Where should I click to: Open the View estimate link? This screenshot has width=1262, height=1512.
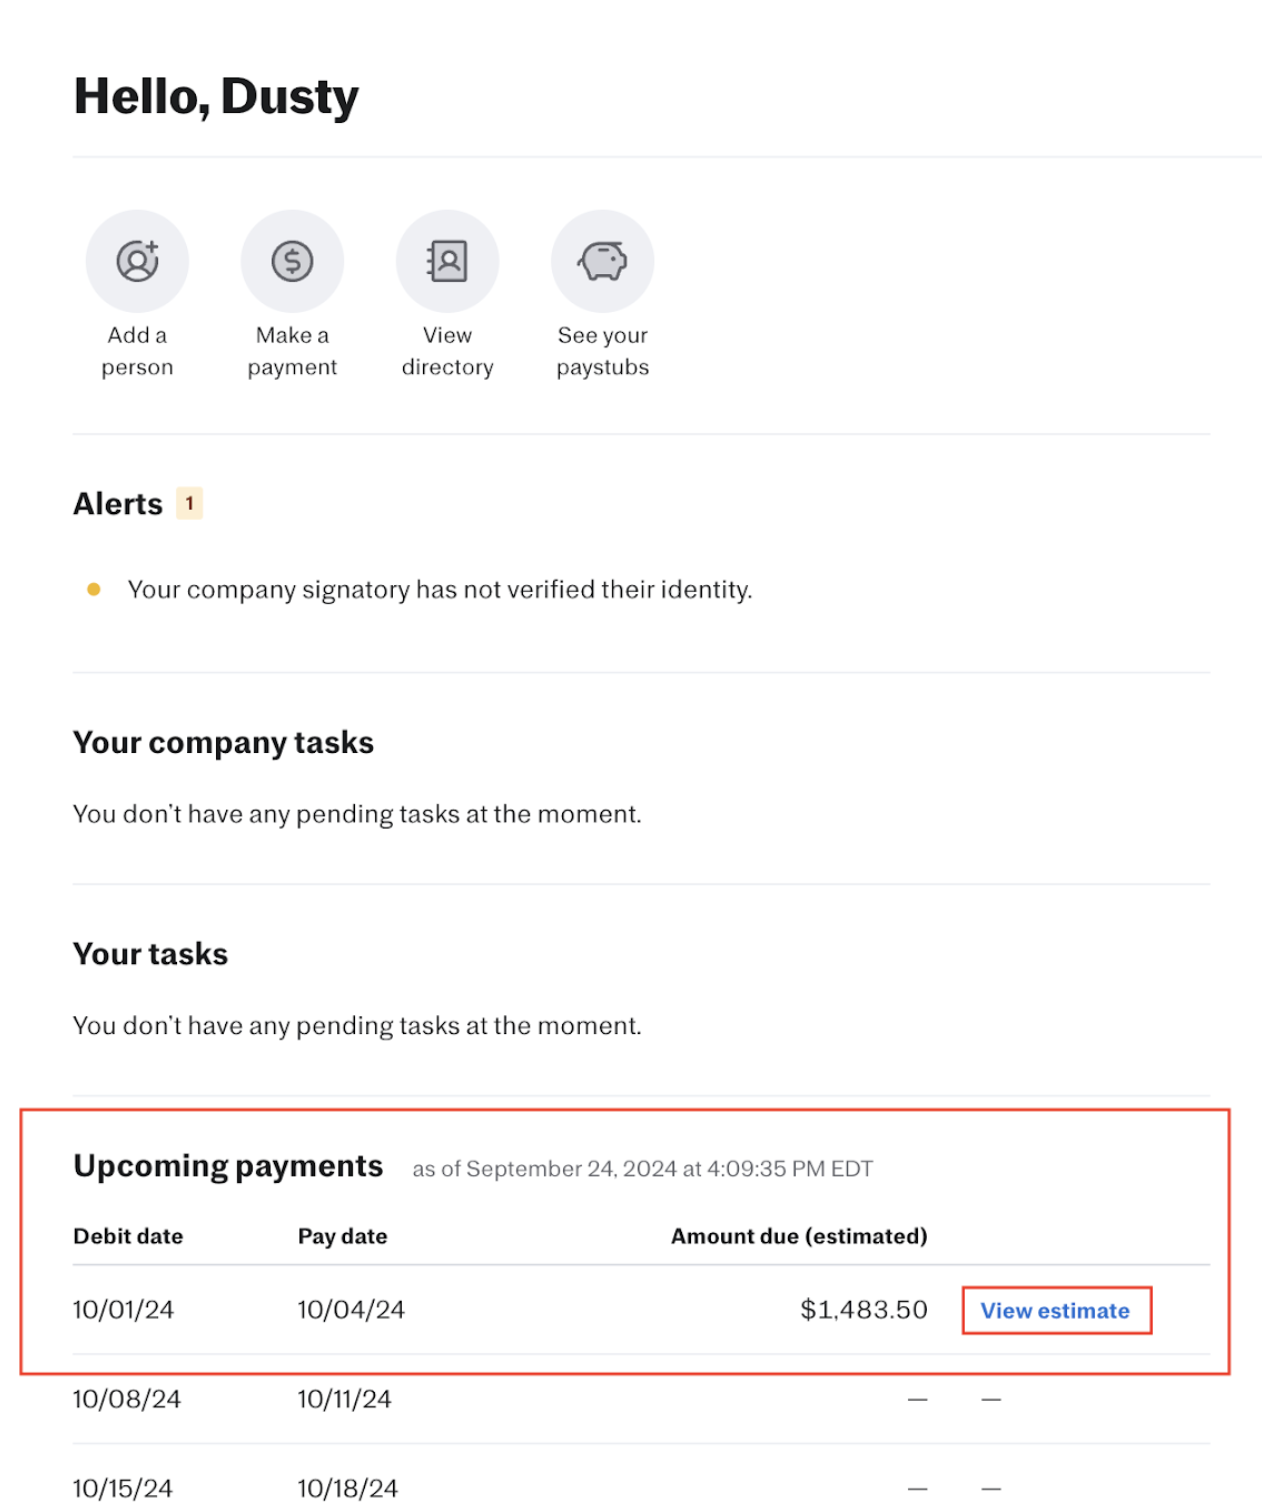(x=1055, y=1310)
